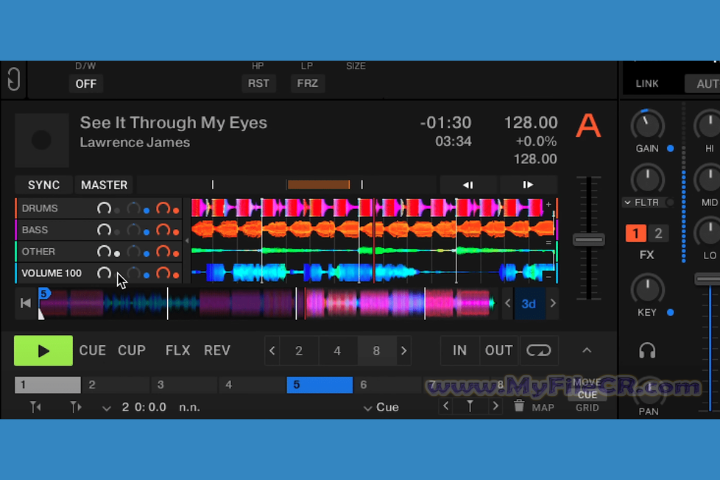Click the KEY knob

[647, 289]
